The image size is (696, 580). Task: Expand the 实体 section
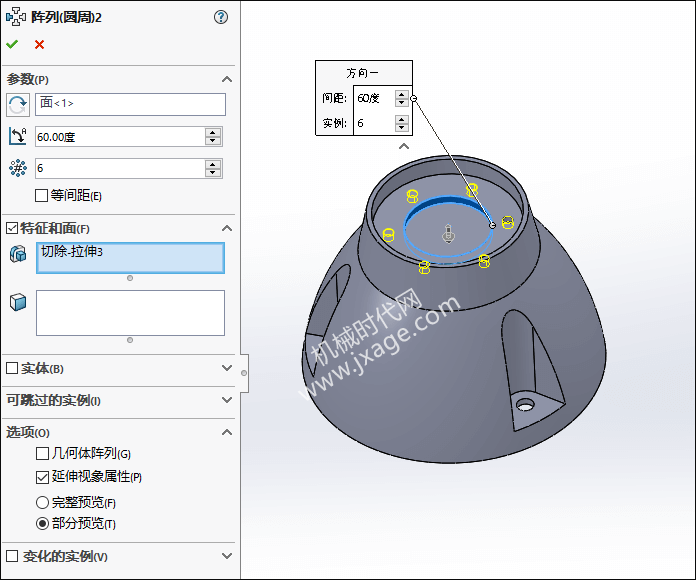(227, 368)
